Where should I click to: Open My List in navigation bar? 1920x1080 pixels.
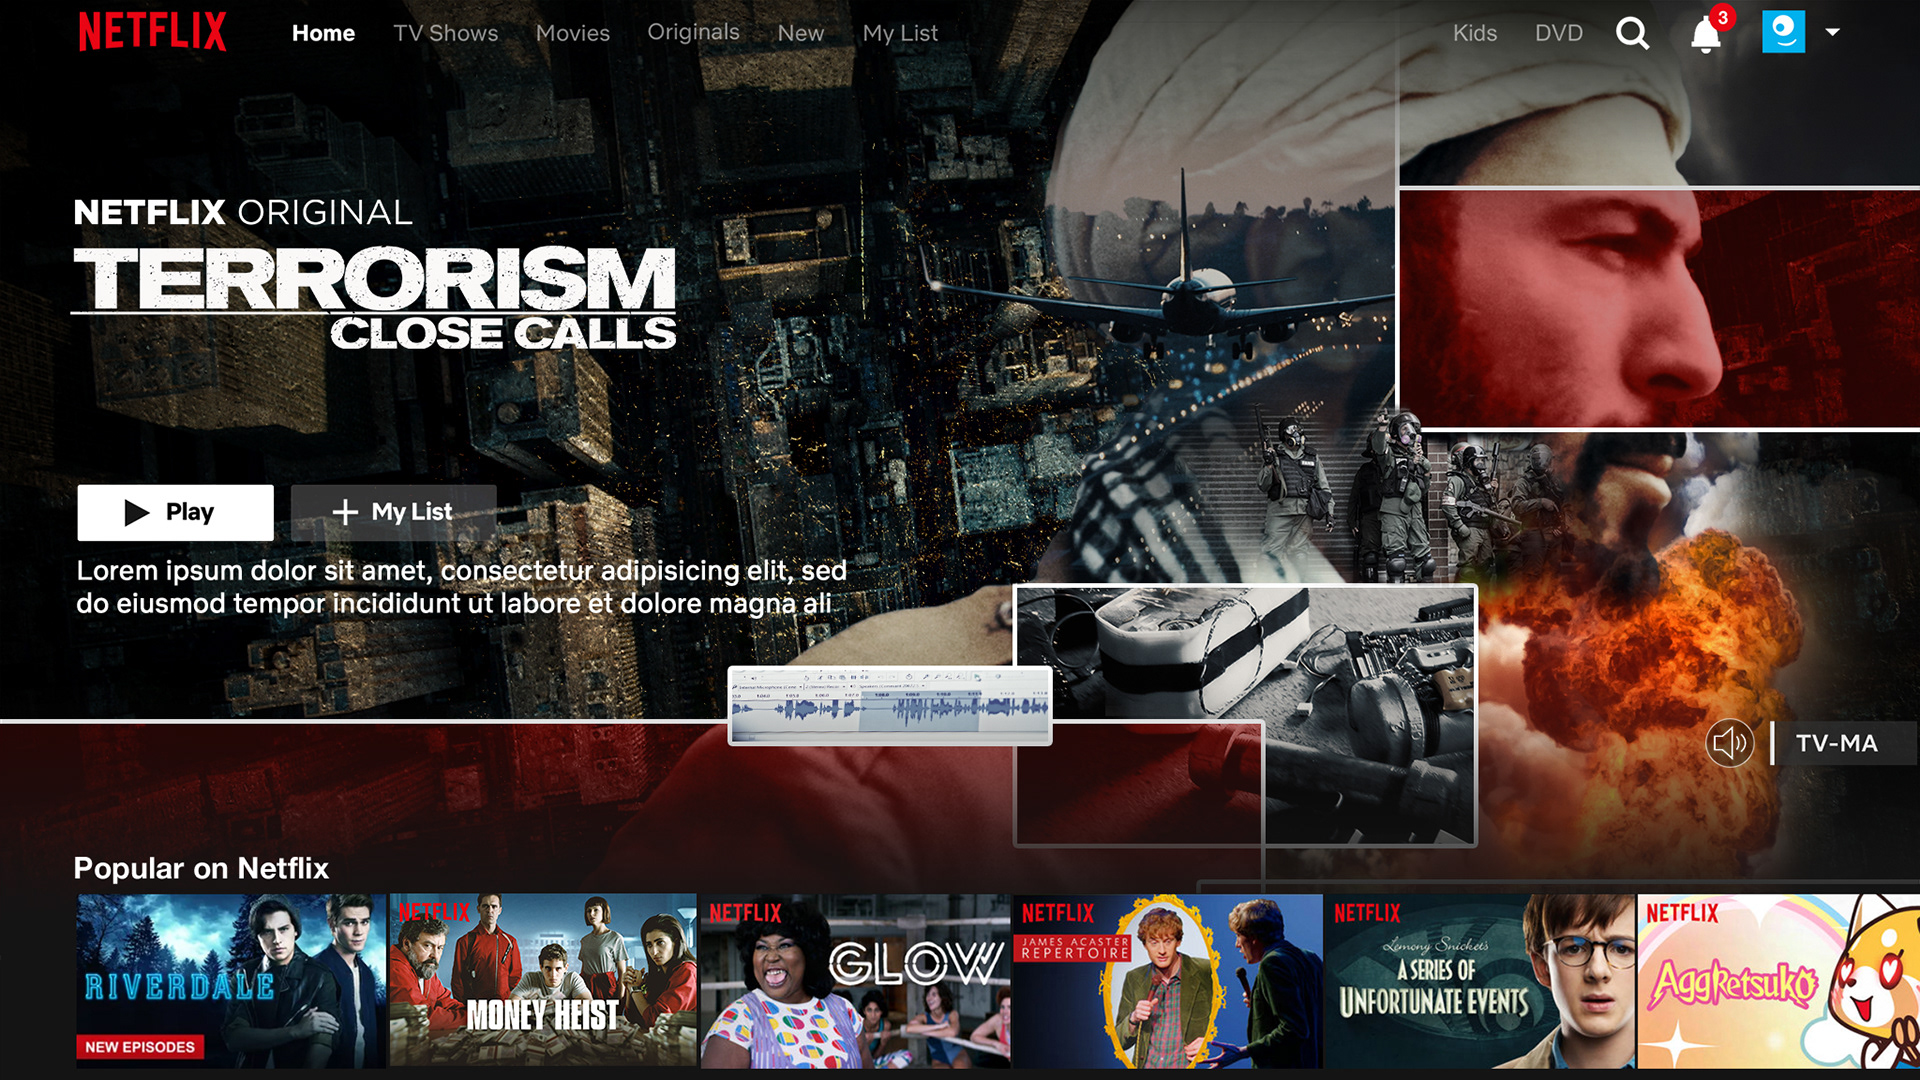click(900, 33)
